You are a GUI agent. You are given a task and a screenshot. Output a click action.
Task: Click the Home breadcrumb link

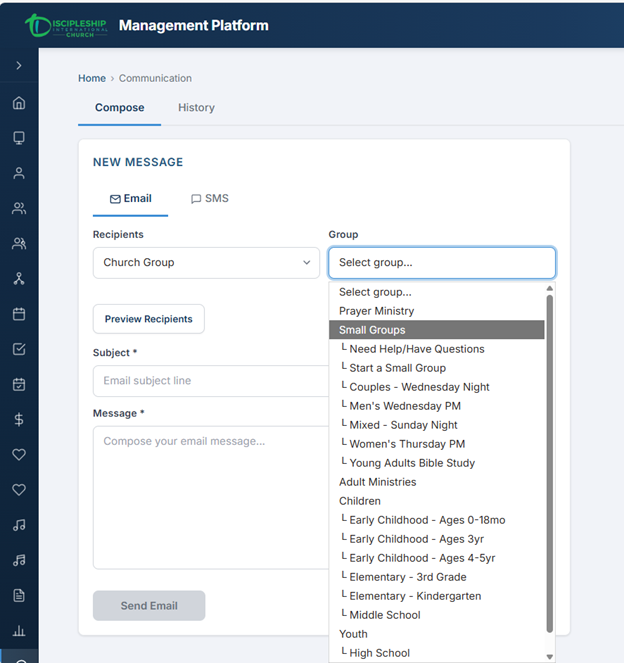(92, 78)
